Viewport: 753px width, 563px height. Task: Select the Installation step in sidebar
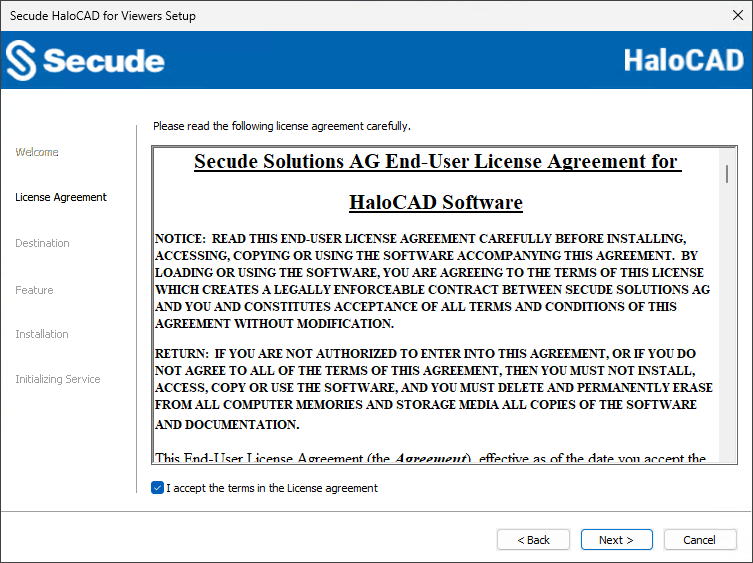coord(42,334)
